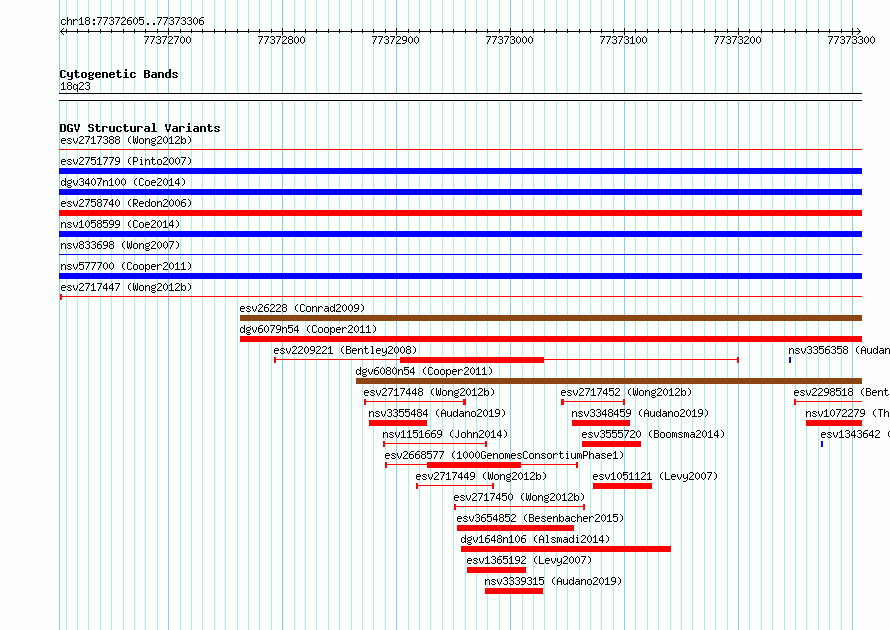This screenshot has height=630, width=890.
Task: Click the Cytogenetic Bands track title
Action: tap(119, 74)
